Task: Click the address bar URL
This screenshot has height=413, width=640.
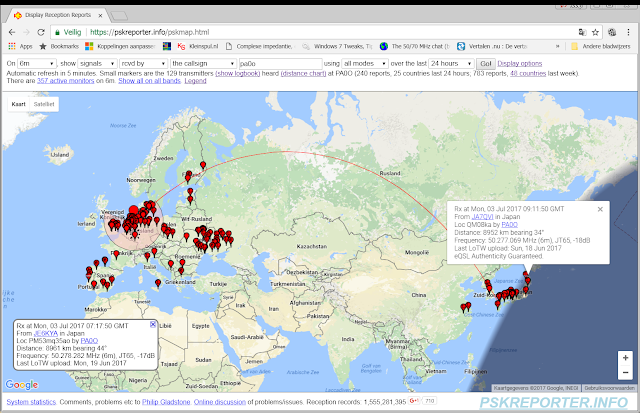Action: (x=149, y=32)
